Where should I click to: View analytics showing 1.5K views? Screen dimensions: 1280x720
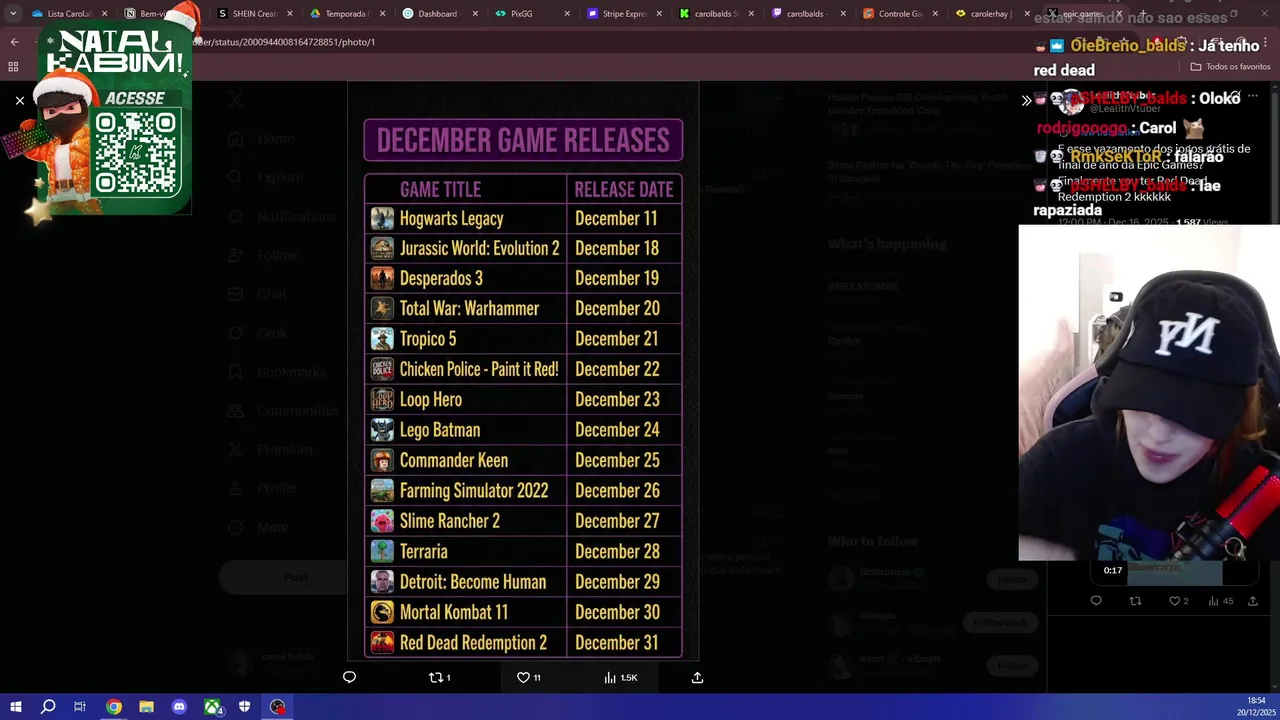pos(620,677)
